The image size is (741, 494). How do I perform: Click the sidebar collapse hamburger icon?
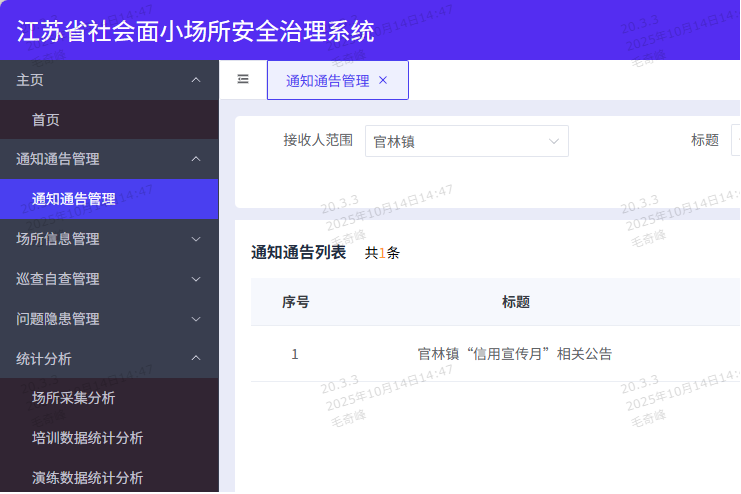pos(243,80)
